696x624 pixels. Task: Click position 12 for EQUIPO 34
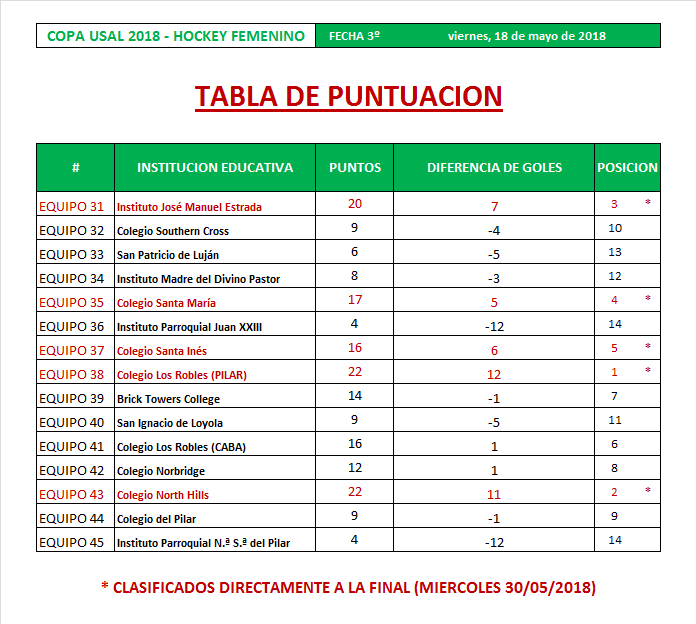pos(615,276)
